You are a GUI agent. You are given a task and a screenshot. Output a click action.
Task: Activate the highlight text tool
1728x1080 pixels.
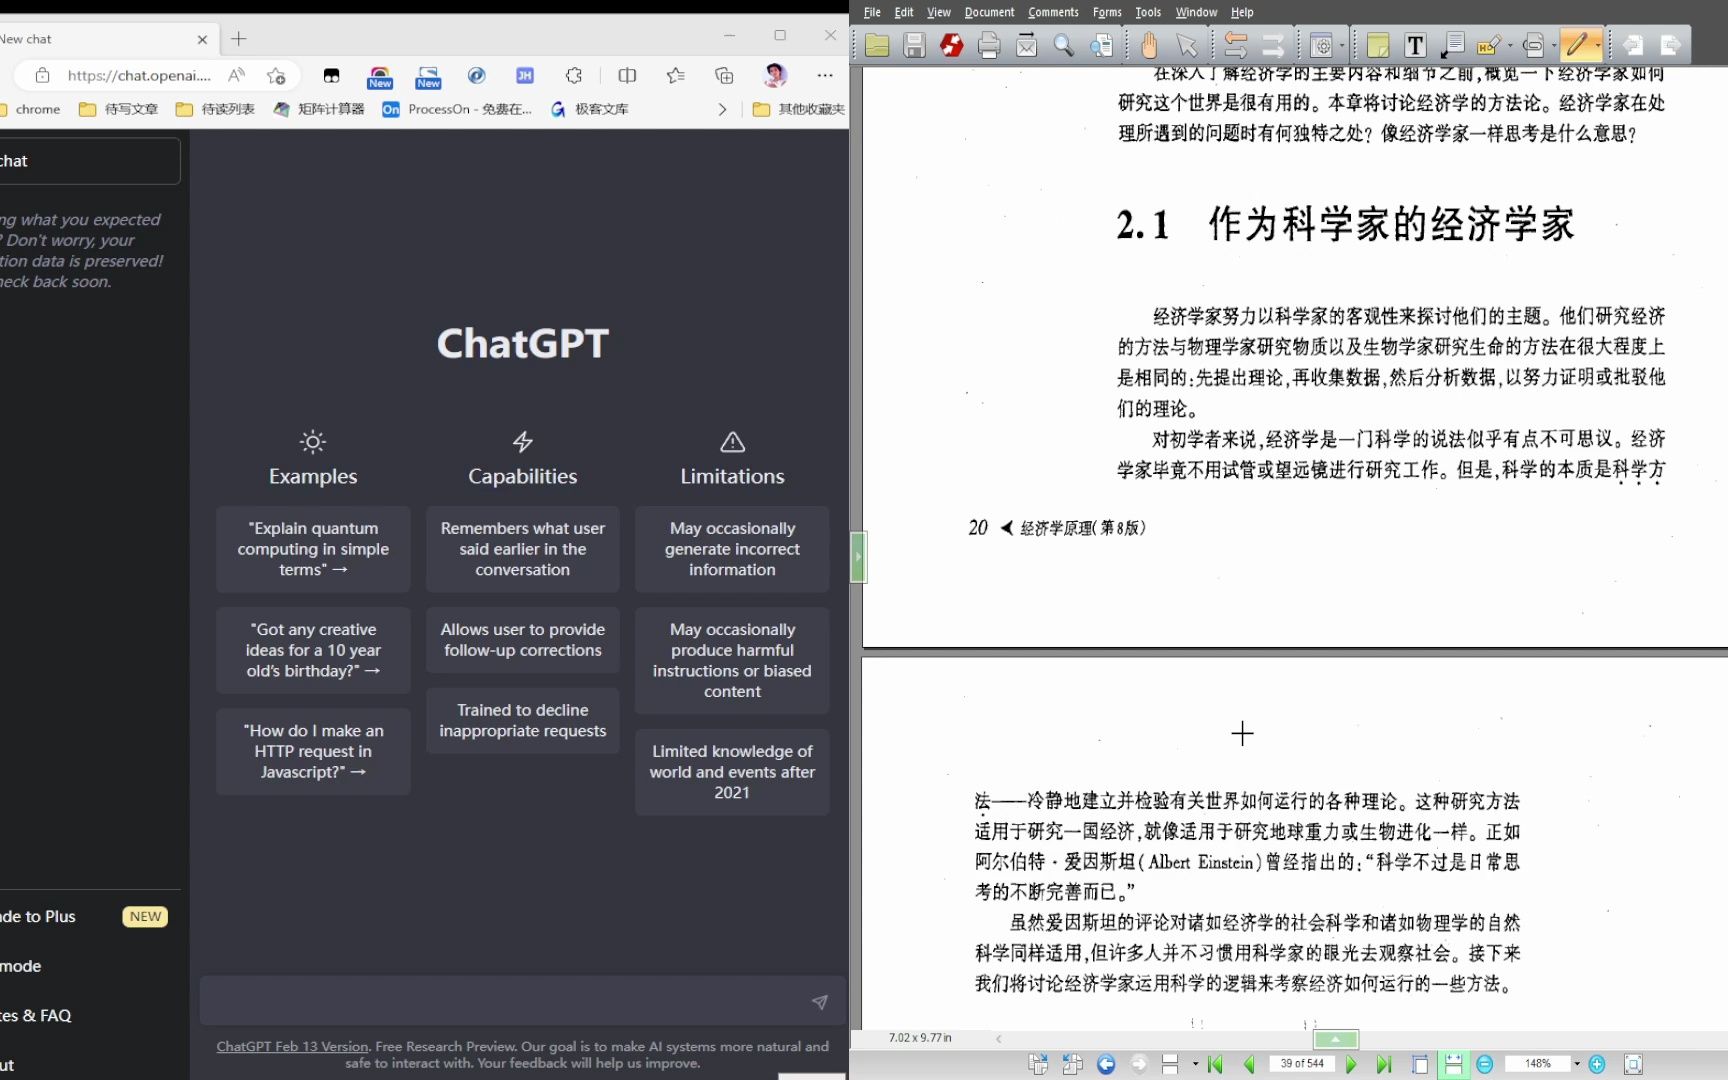1487,45
